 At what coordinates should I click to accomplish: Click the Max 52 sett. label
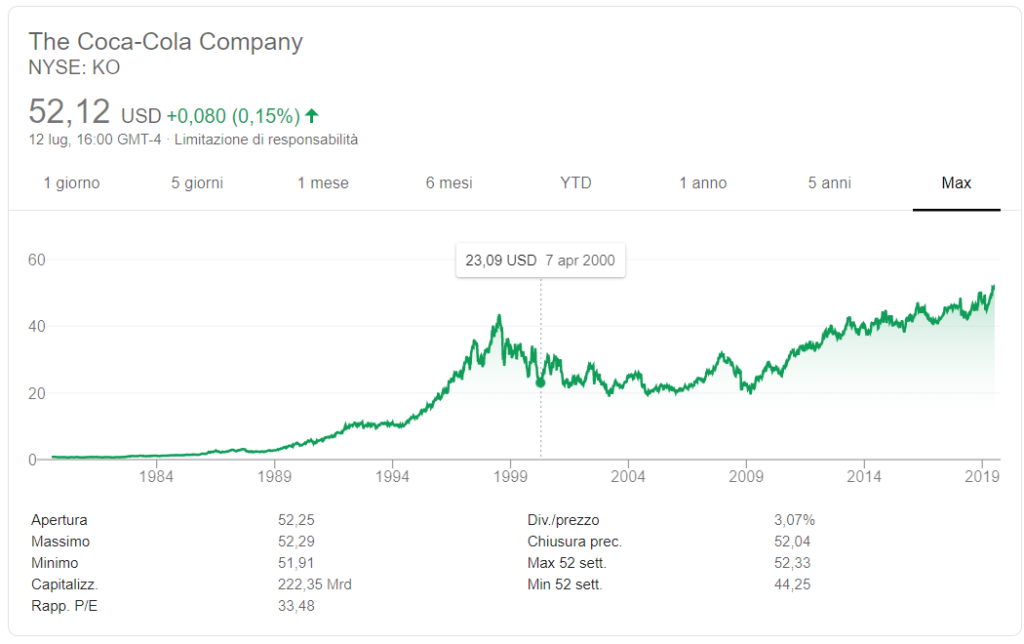[x=567, y=563]
